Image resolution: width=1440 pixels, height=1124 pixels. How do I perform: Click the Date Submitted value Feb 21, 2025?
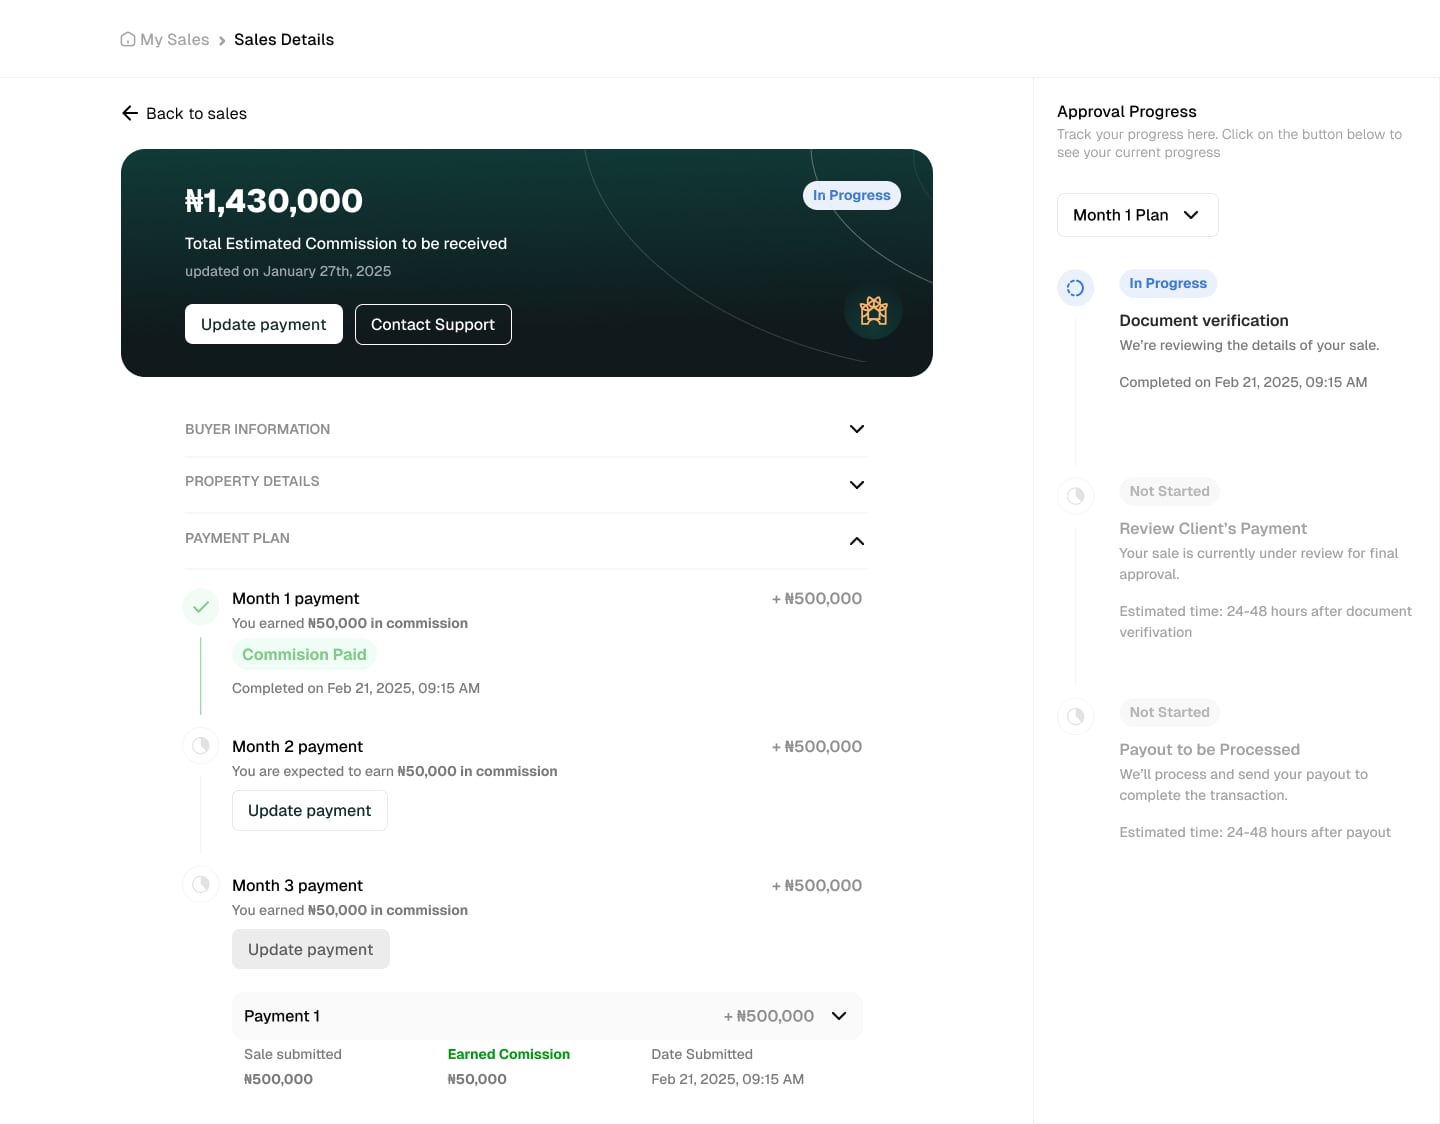click(728, 1079)
